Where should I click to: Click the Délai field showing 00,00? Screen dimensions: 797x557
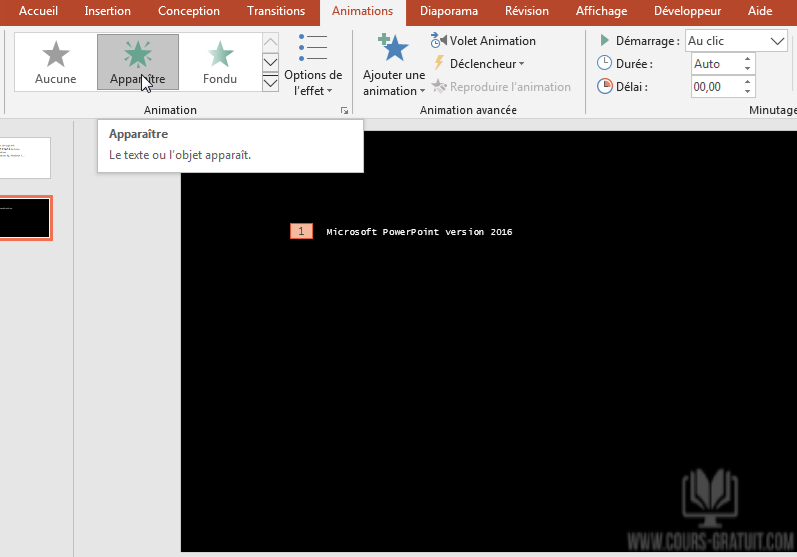(714, 87)
